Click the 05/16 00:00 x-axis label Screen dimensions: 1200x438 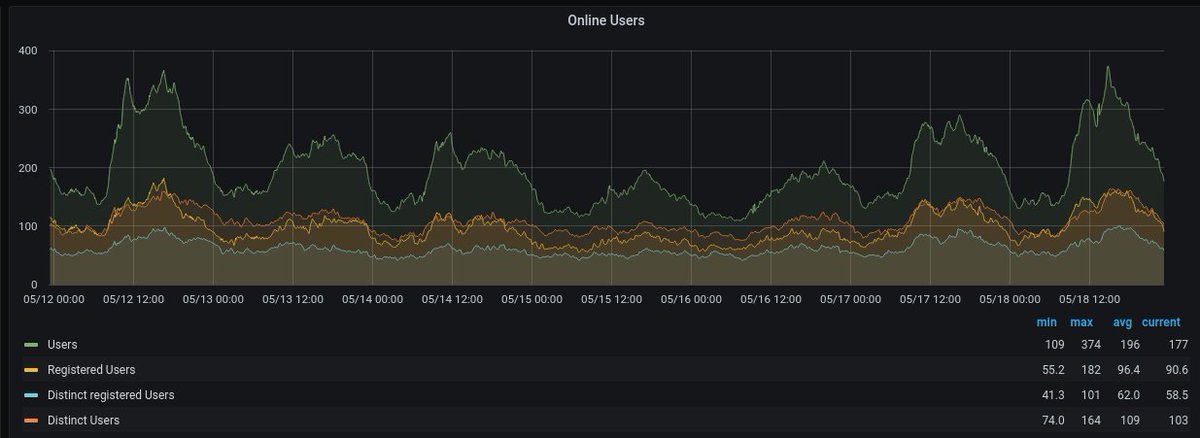click(691, 298)
